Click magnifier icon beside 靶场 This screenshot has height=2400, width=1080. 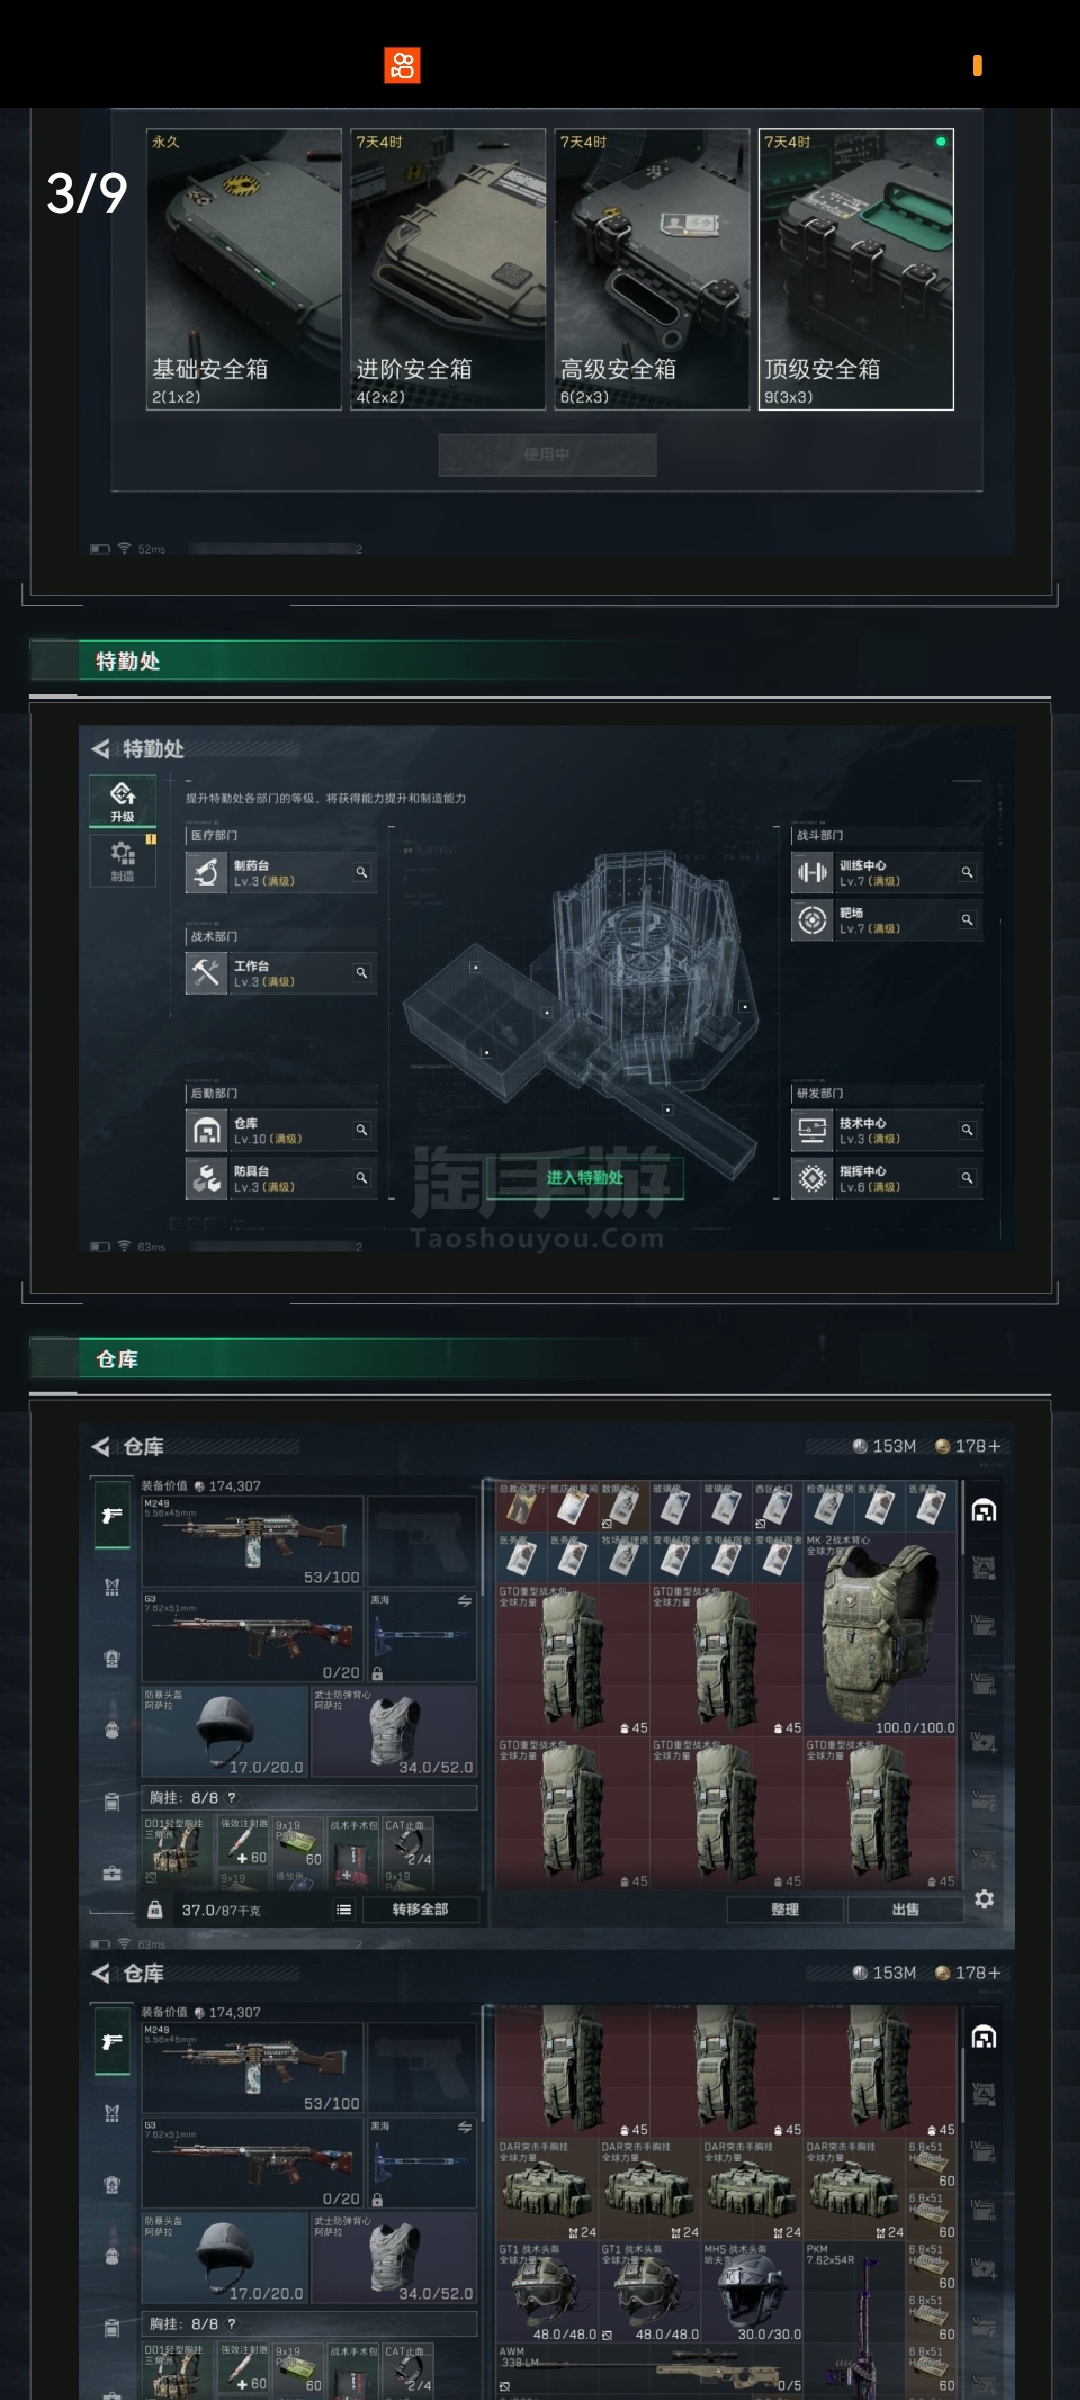[x=967, y=919]
